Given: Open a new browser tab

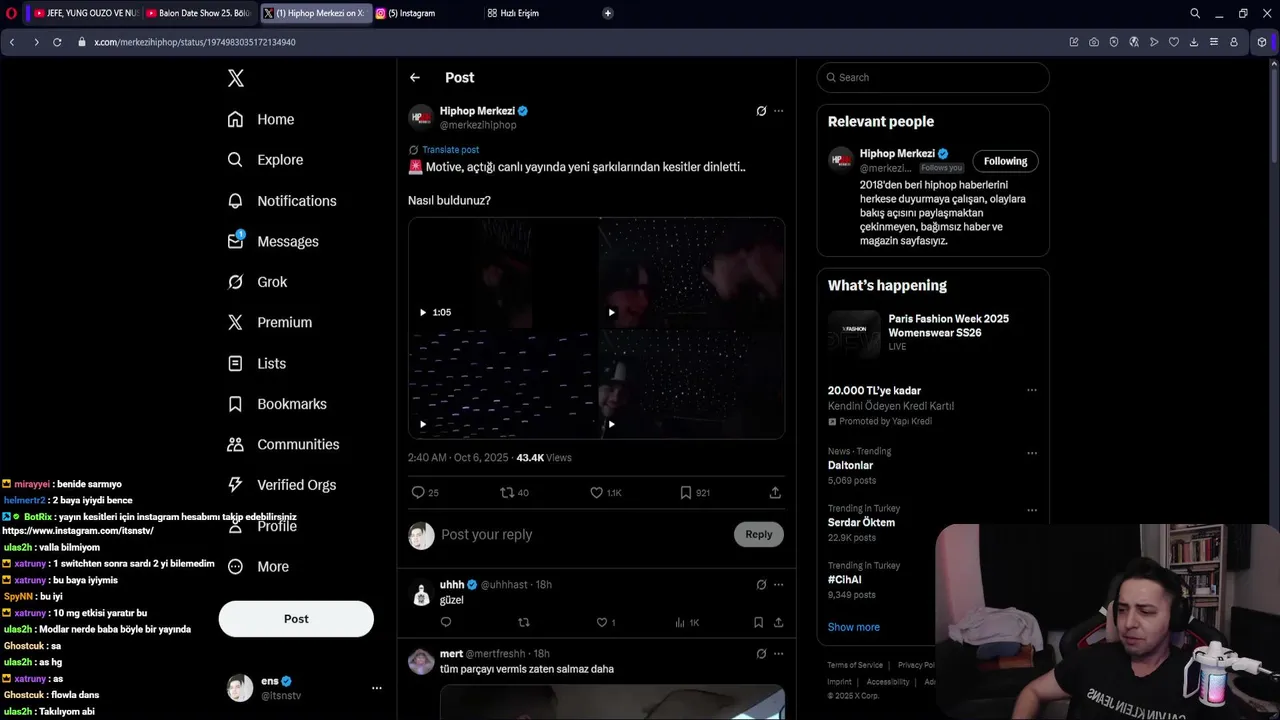Looking at the screenshot, I should coord(608,13).
